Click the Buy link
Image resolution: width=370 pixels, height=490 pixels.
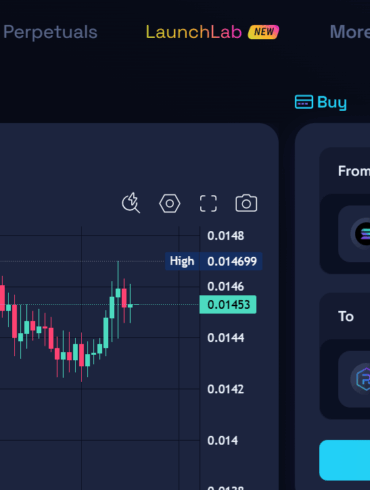(332, 102)
